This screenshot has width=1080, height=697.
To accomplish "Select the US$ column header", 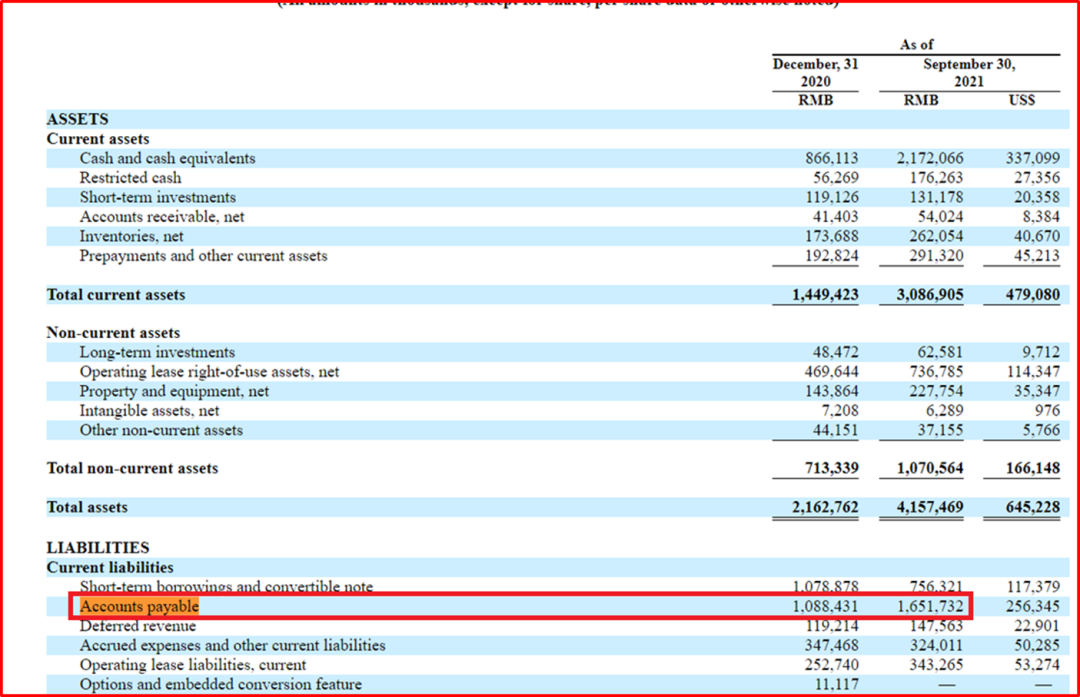I will pos(1021,100).
